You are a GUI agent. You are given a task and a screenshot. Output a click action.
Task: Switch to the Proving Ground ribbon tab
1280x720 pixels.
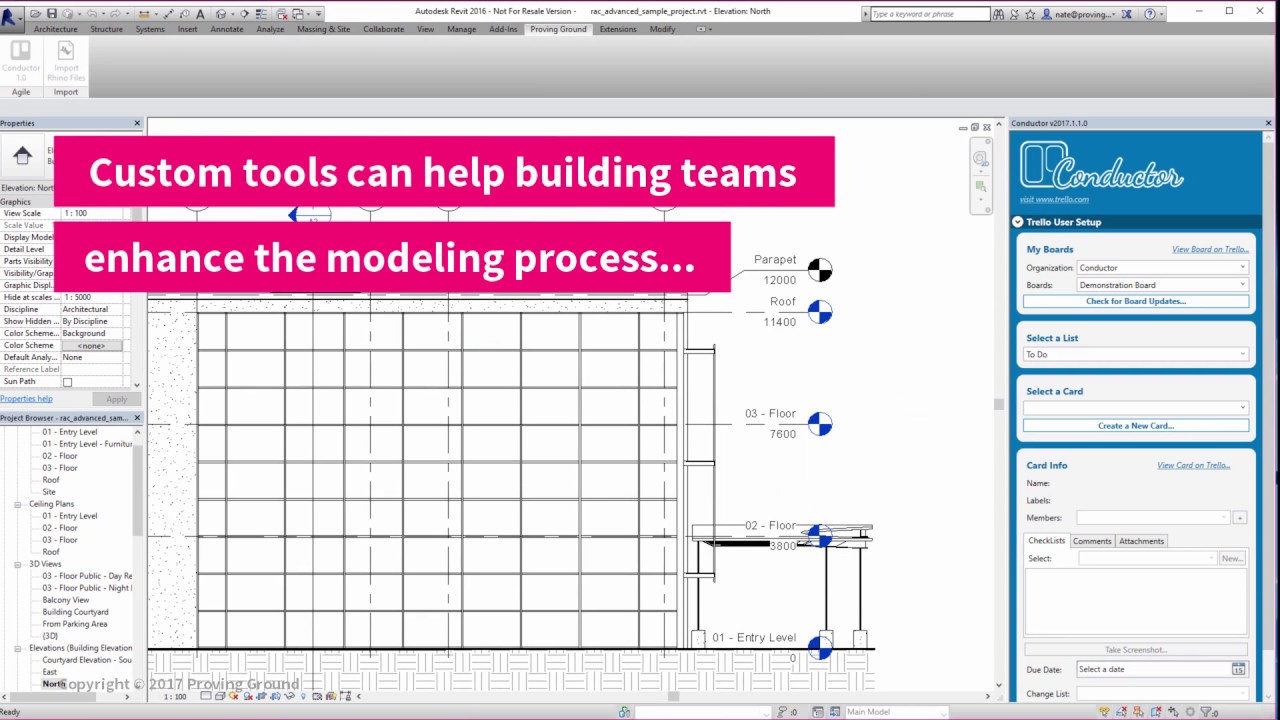click(558, 29)
